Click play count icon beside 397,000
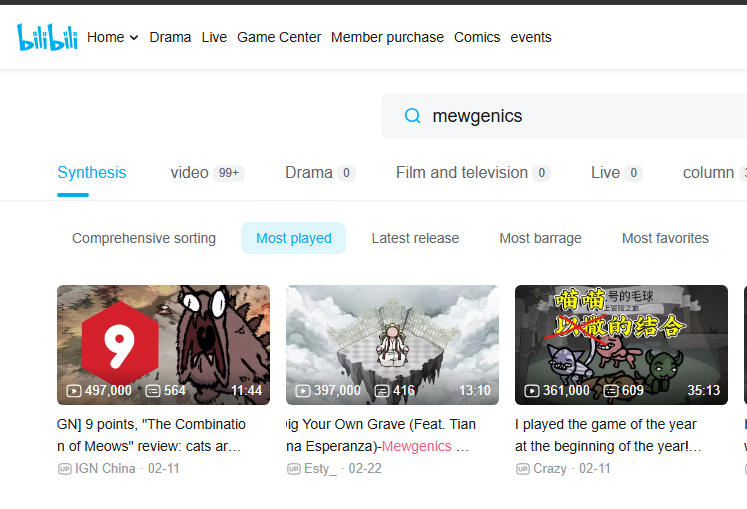This screenshot has width=747, height=509. pyautogui.click(x=303, y=391)
